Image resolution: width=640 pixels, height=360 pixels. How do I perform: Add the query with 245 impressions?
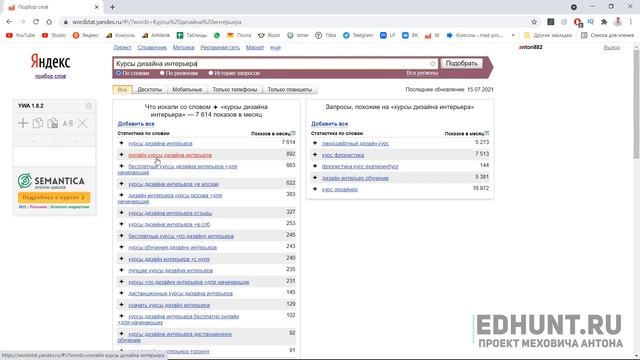121,236
